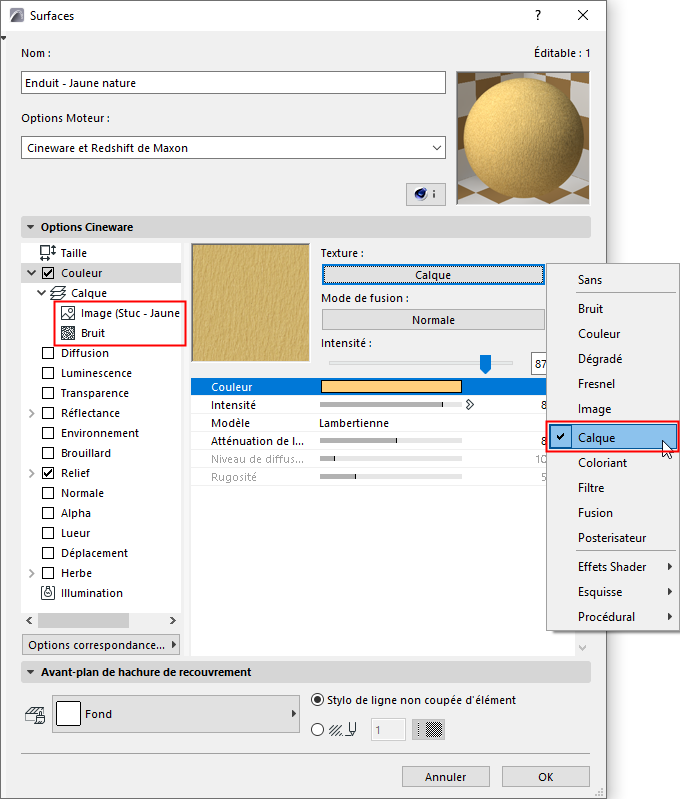Click the cover fill hatch icon
Screen dimensions: 680x799
point(35,715)
